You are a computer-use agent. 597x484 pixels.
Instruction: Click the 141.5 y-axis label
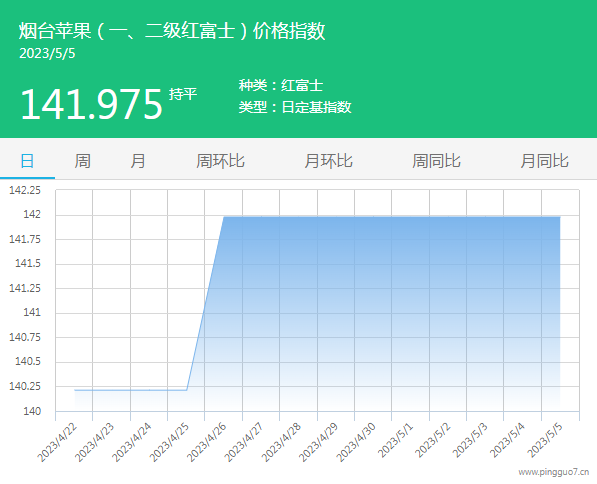pos(28,264)
